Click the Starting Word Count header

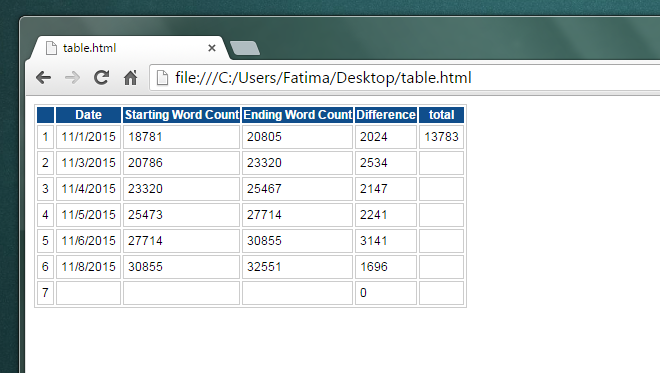(x=181, y=115)
